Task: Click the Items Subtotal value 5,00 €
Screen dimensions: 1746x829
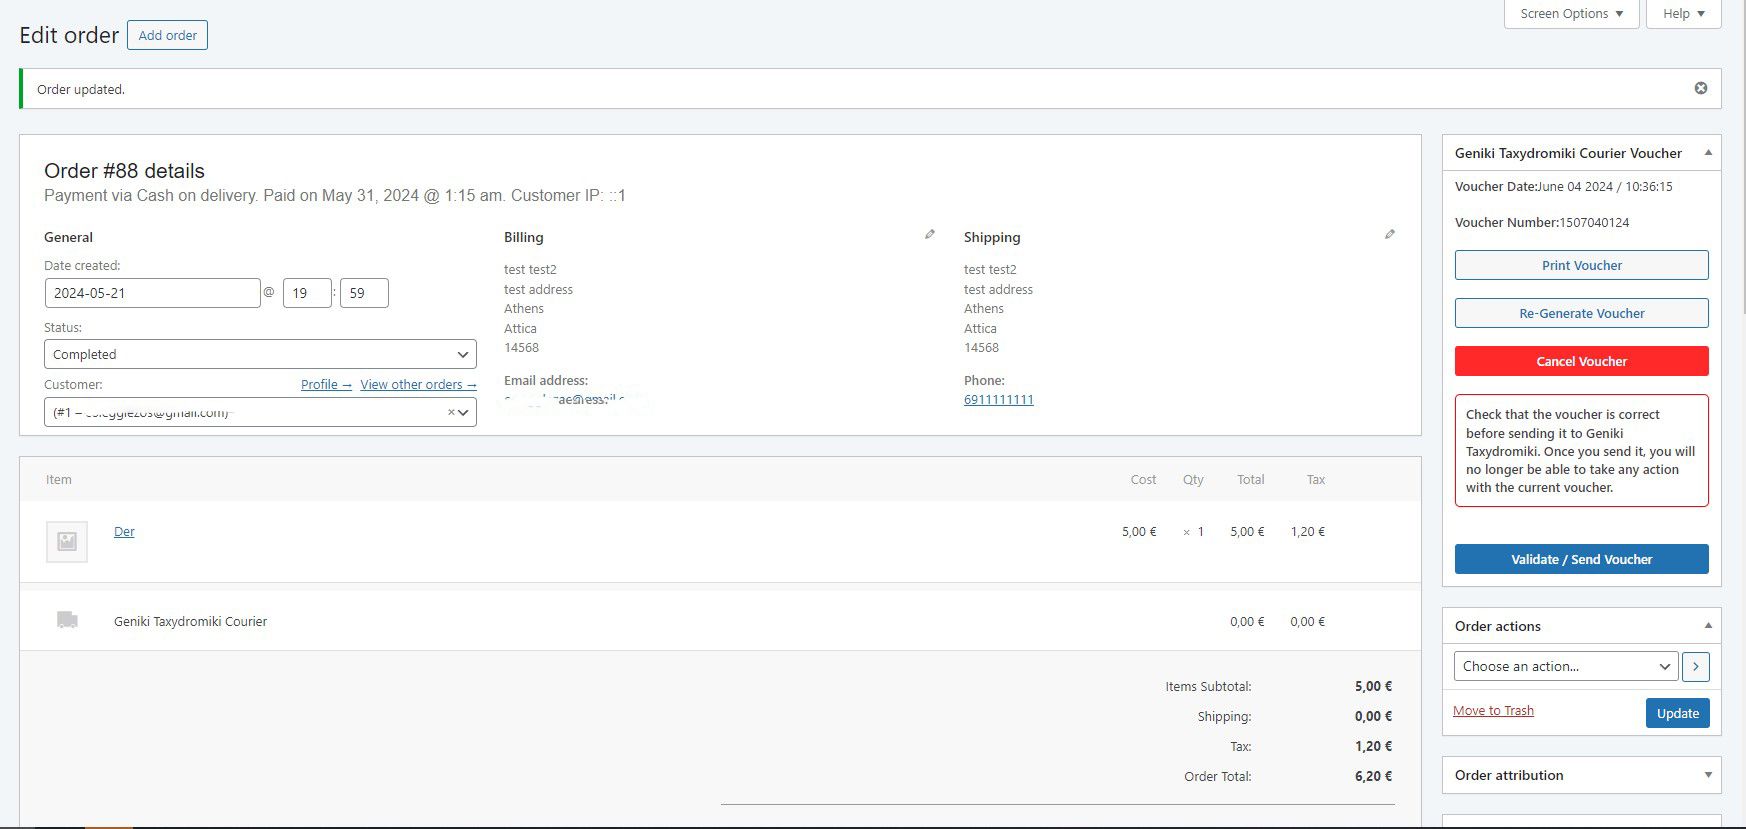Action: [1373, 687]
